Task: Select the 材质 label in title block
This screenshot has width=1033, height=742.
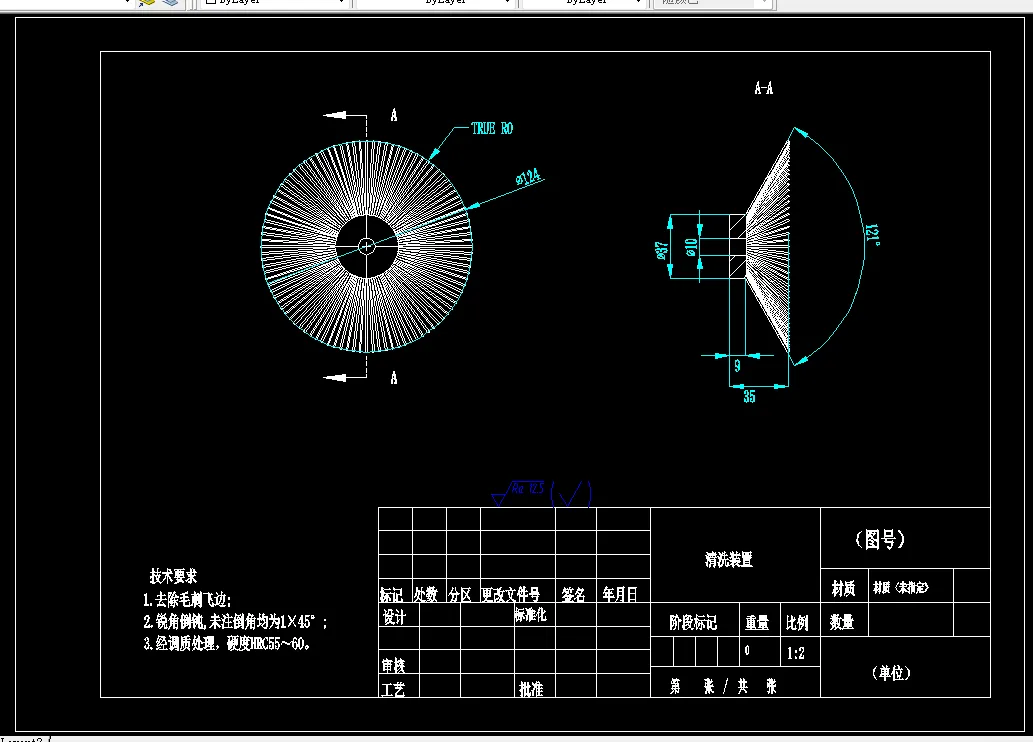Action: click(843, 588)
